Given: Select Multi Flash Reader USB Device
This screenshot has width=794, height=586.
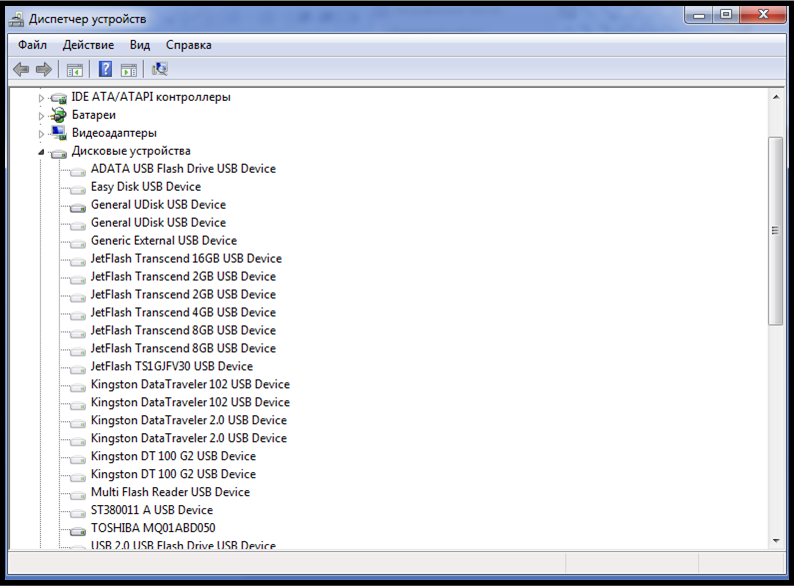Looking at the screenshot, I should click(171, 492).
